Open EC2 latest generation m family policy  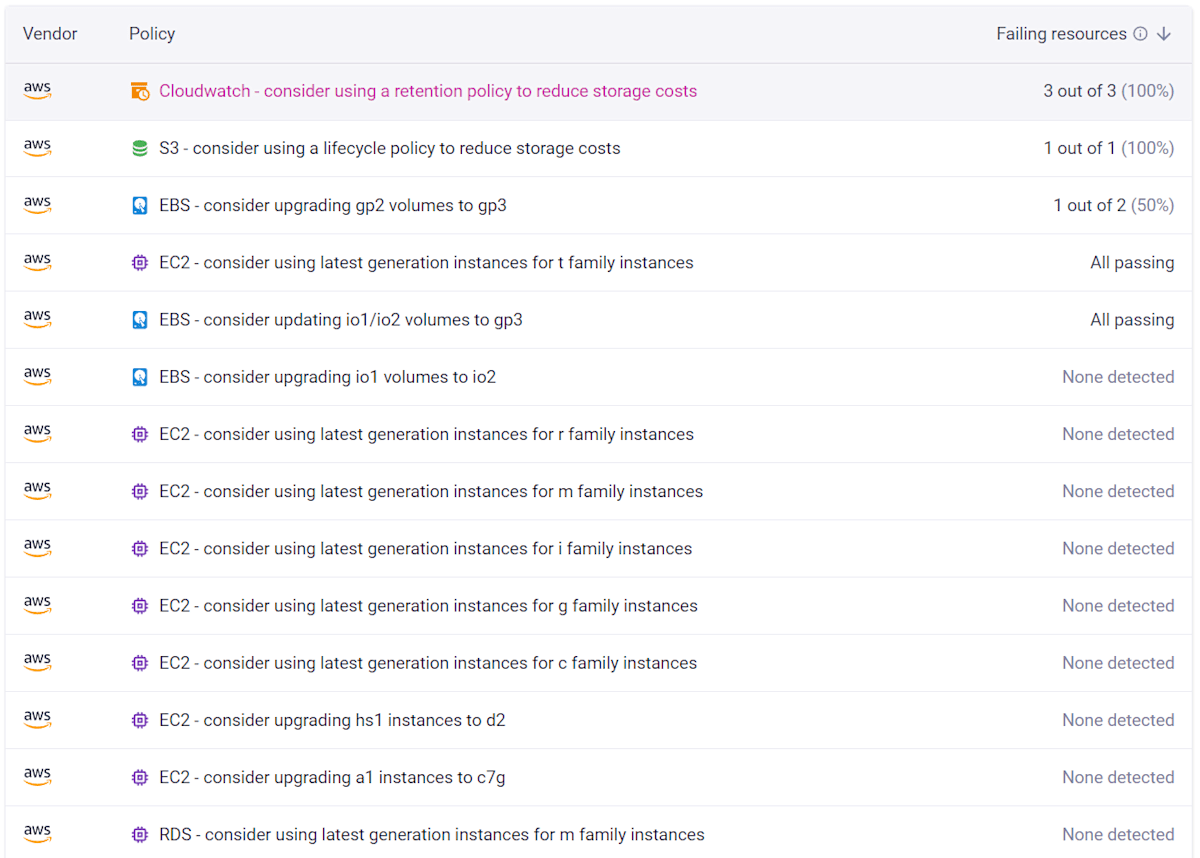tap(431, 491)
